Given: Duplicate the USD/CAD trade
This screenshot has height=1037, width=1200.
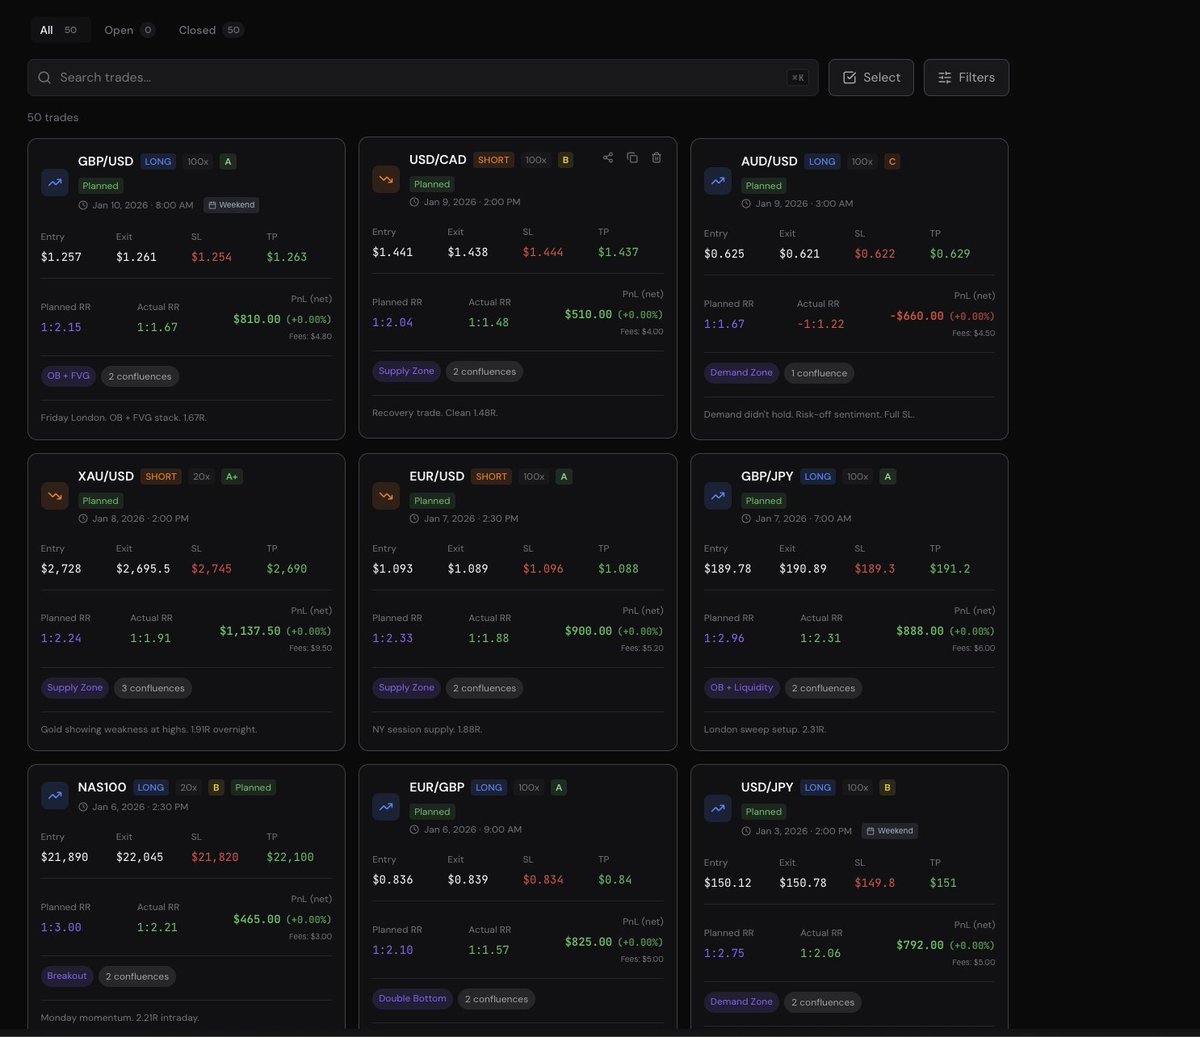Looking at the screenshot, I should click(631, 157).
